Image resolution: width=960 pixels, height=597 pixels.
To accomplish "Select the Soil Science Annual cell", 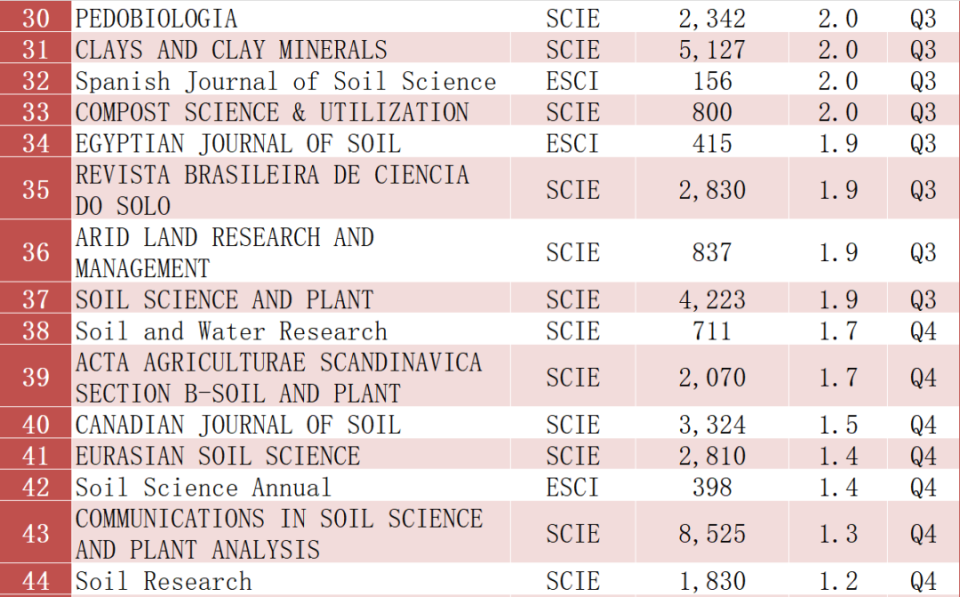I will [203, 487].
